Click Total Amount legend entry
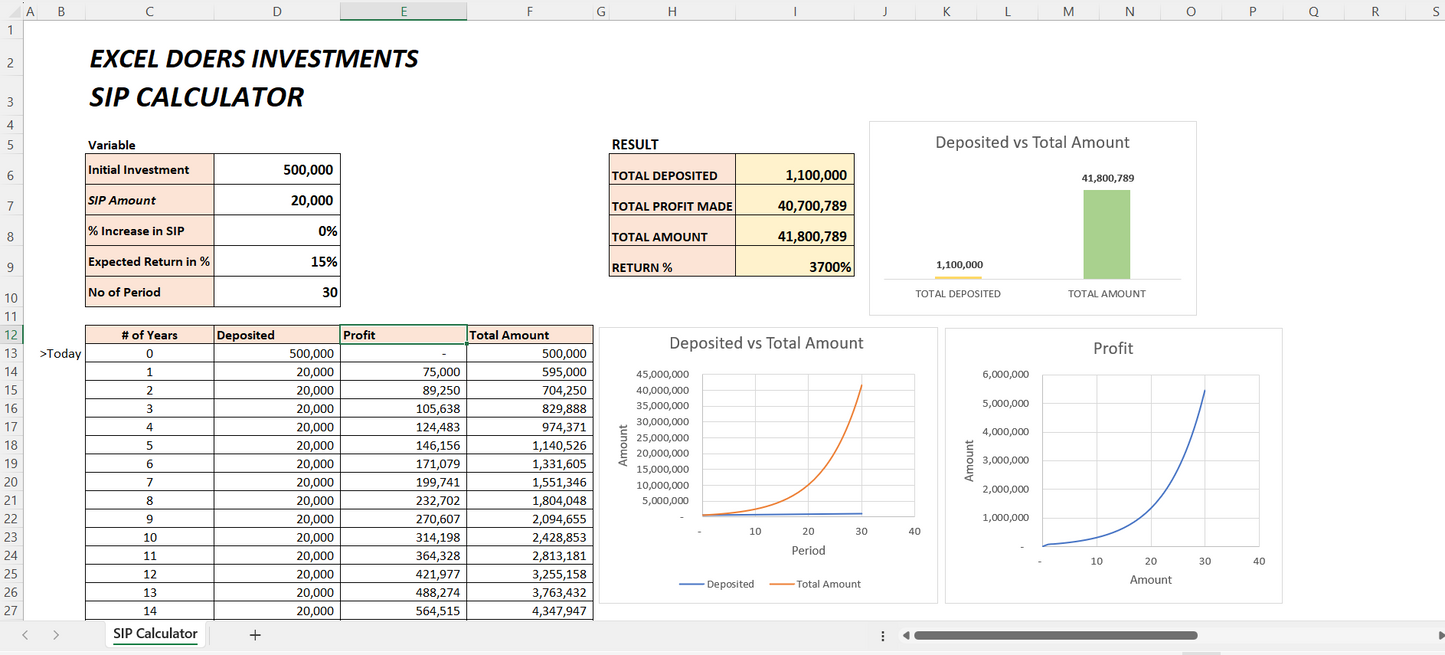The height and width of the screenshot is (655, 1445). [x=815, y=584]
